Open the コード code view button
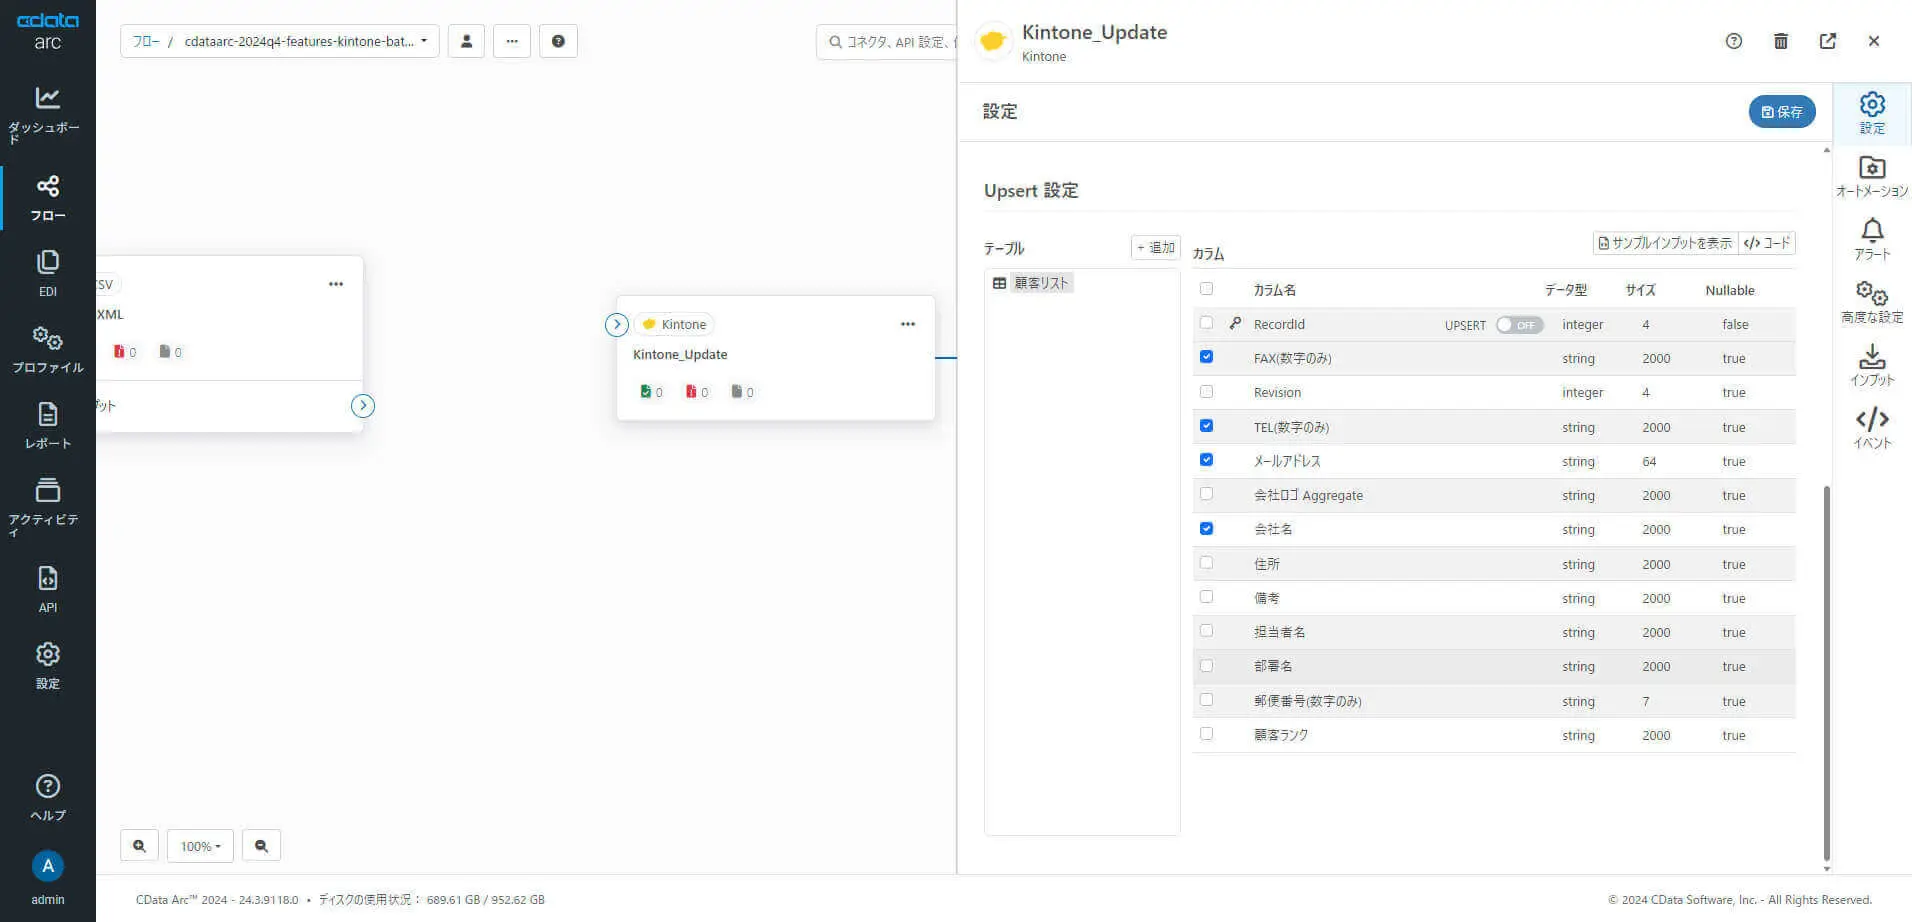Image resolution: width=1912 pixels, height=922 pixels. 1767,243
